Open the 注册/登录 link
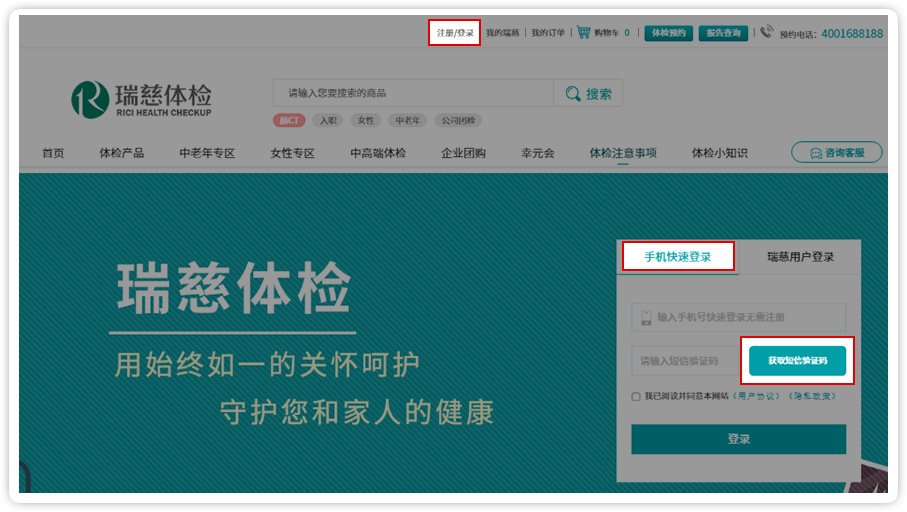The height and width of the screenshot is (512, 907). coord(455,33)
